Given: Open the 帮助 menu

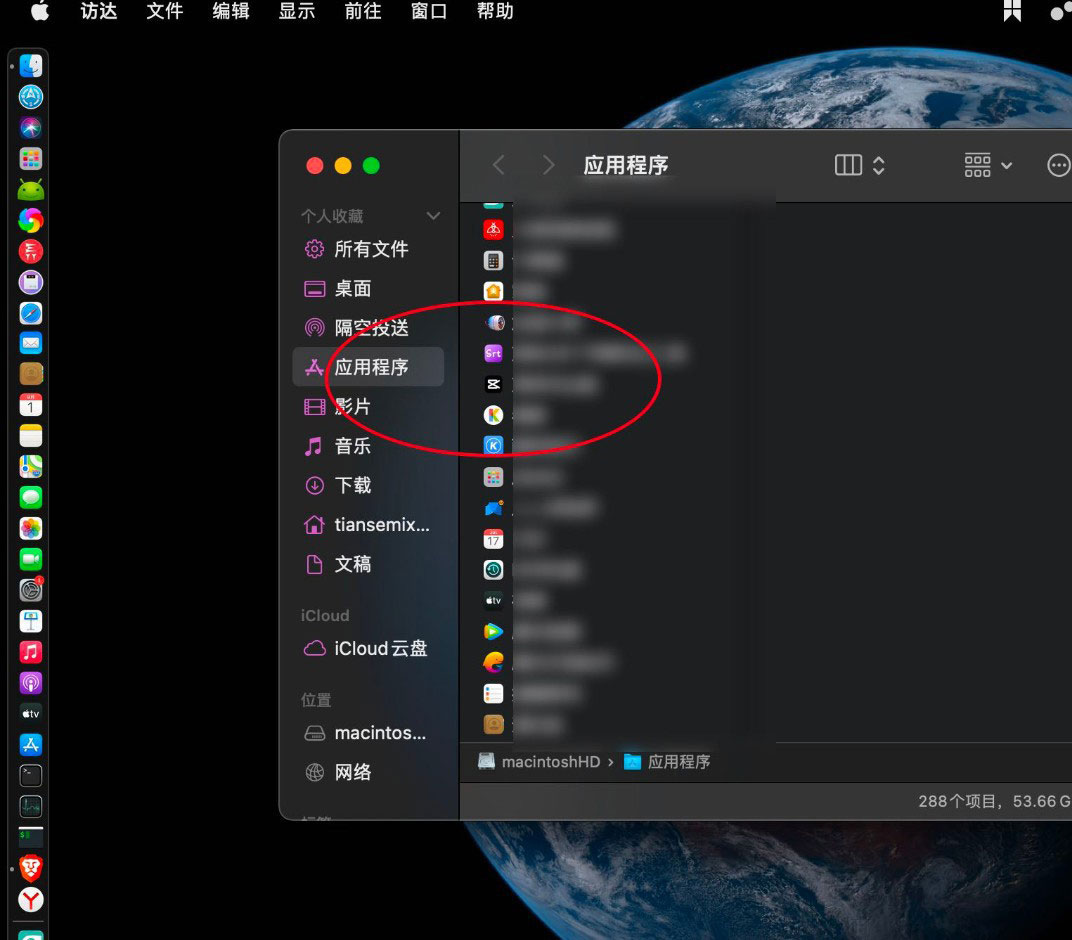Looking at the screenshot, I should click(495, 12).
